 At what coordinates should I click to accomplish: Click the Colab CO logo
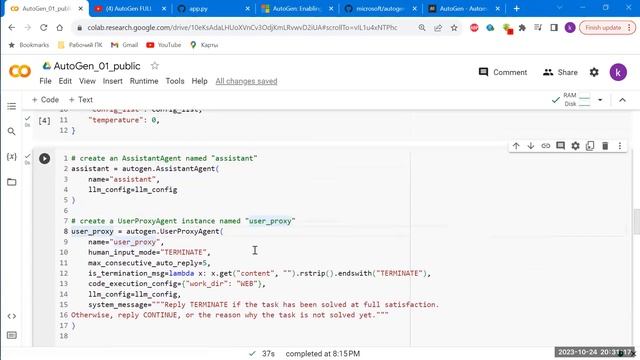20,71
